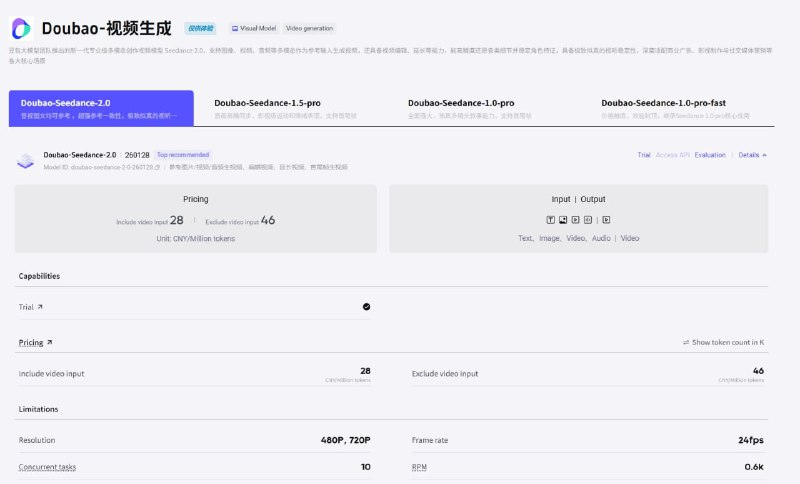Click the Concurrent tasks value 10
Image resolution: width=800 pixels, height=484 pixels.
coord(366,467)
